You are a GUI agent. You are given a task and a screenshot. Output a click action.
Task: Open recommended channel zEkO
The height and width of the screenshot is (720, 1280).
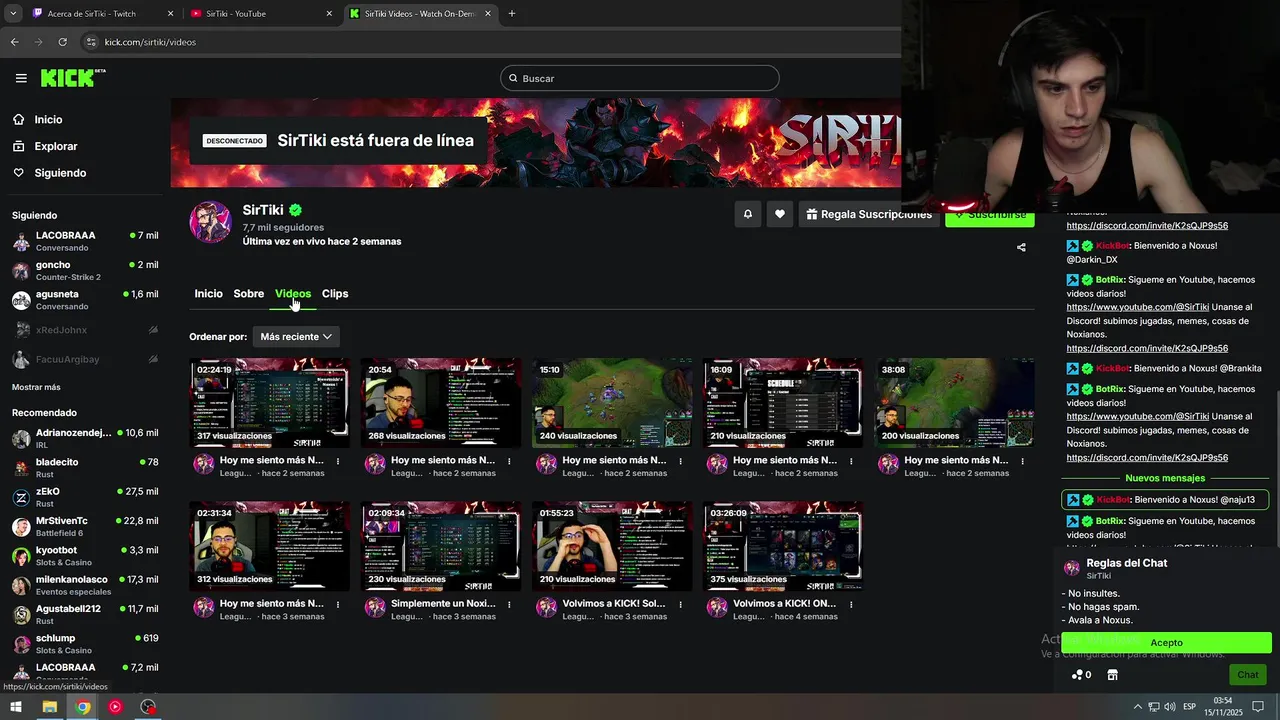[84, 497]
